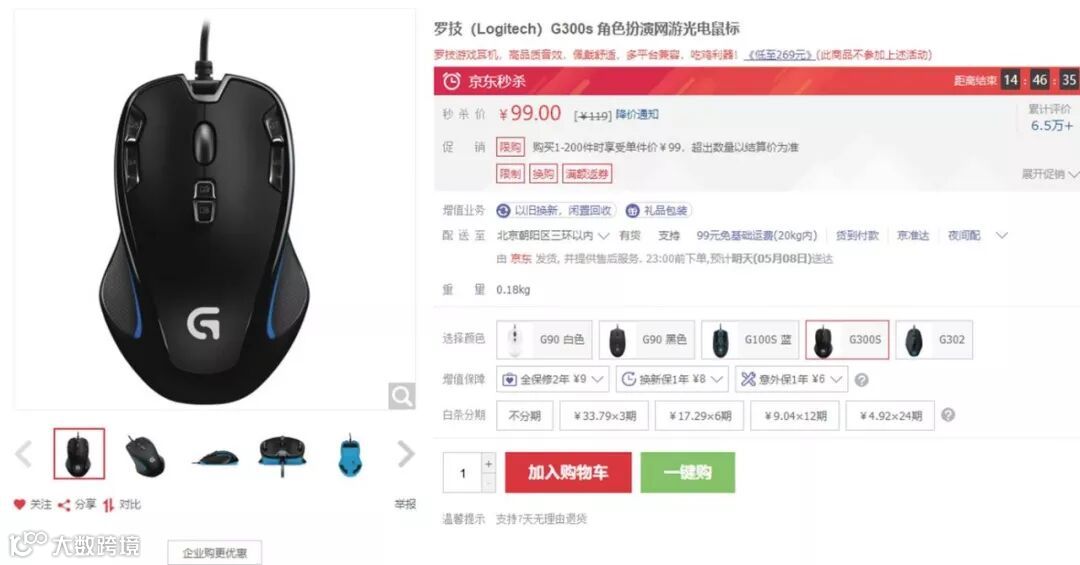1080x565 pixels.
Task: Select the G90 白色 color option
Action: [545, 340]
